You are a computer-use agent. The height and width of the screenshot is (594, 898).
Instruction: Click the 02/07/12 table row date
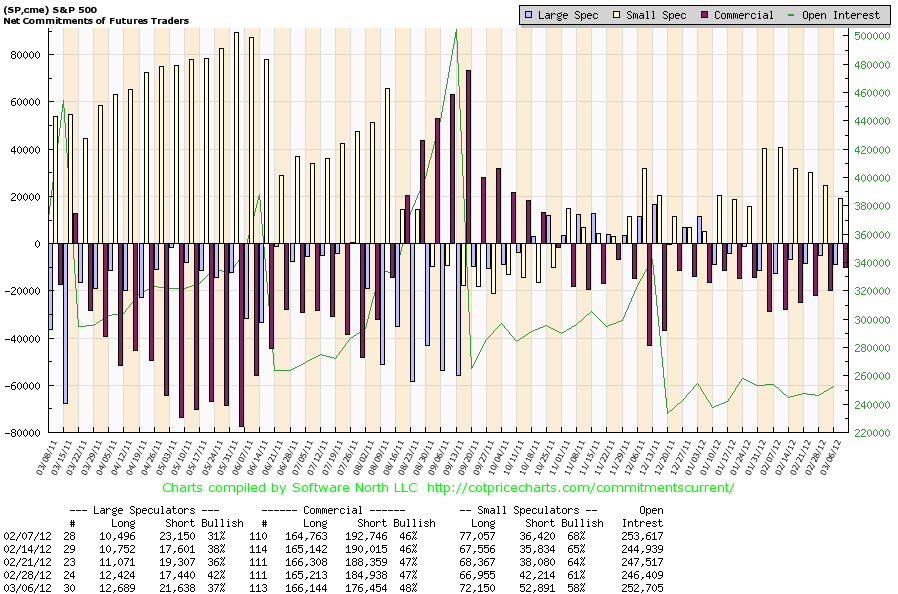27,536
